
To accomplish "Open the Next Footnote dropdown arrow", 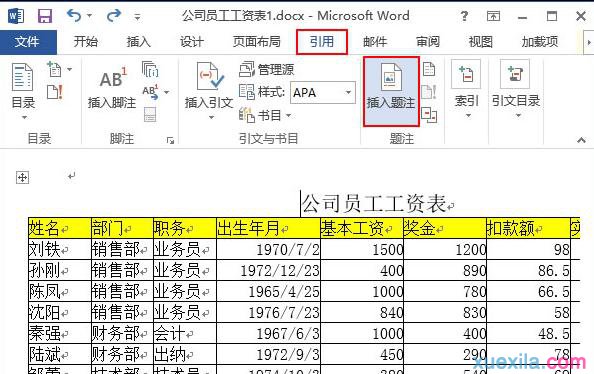I will point(166,92).
